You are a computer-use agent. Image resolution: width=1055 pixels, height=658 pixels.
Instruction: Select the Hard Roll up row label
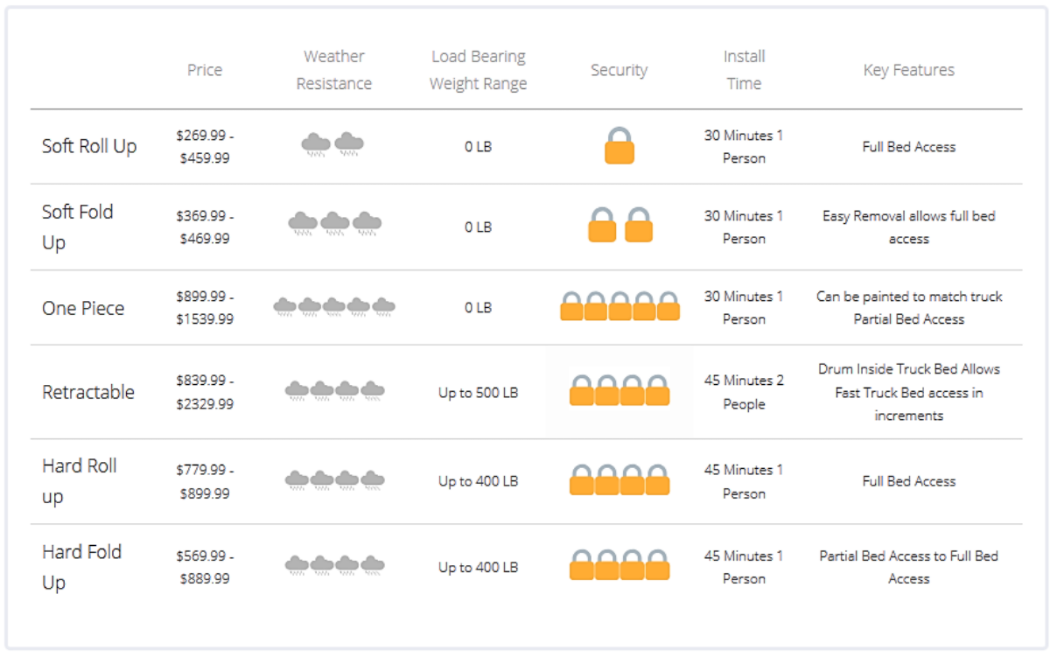pos(79,481)
